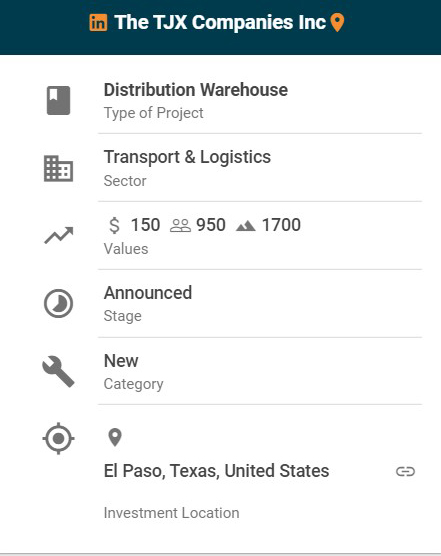Viewport: 441px width, 556px height.
Task: Click El Paso, Texas, United States location
Action: [x=216, y=471]
